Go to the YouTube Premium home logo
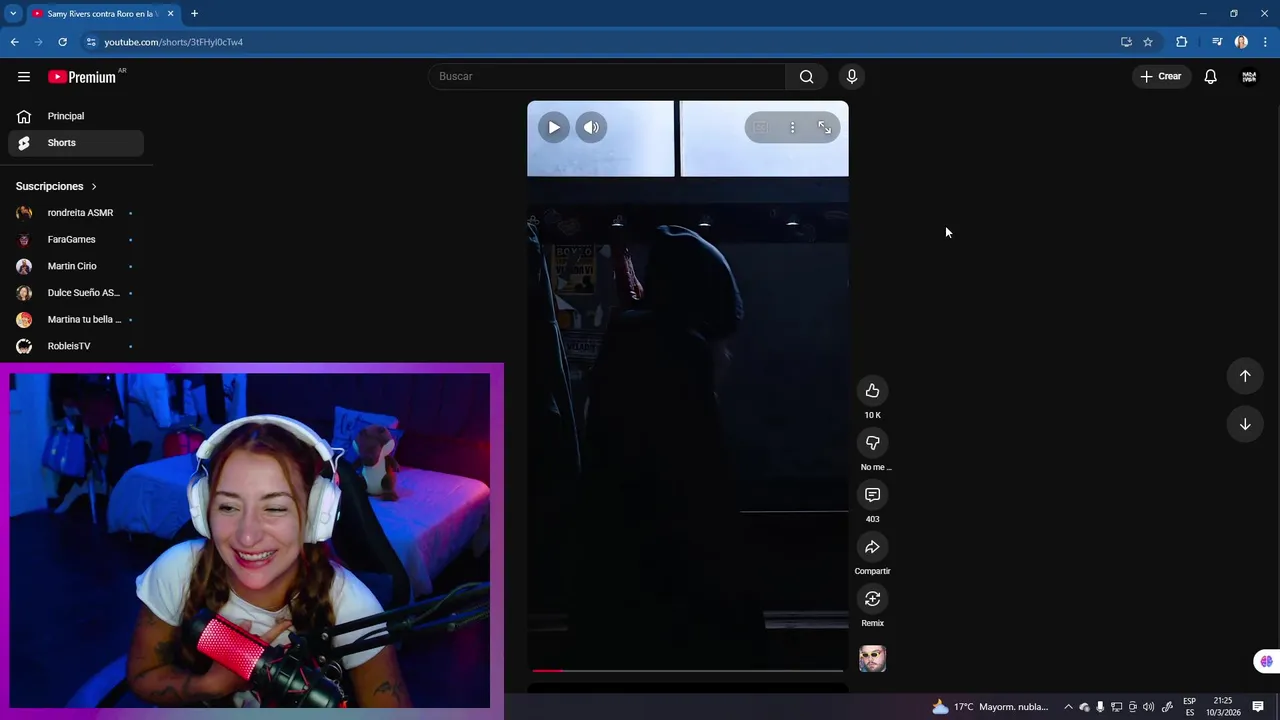Image resolution: width=1280 pixels, height=720 pixels. pos(82,77)
